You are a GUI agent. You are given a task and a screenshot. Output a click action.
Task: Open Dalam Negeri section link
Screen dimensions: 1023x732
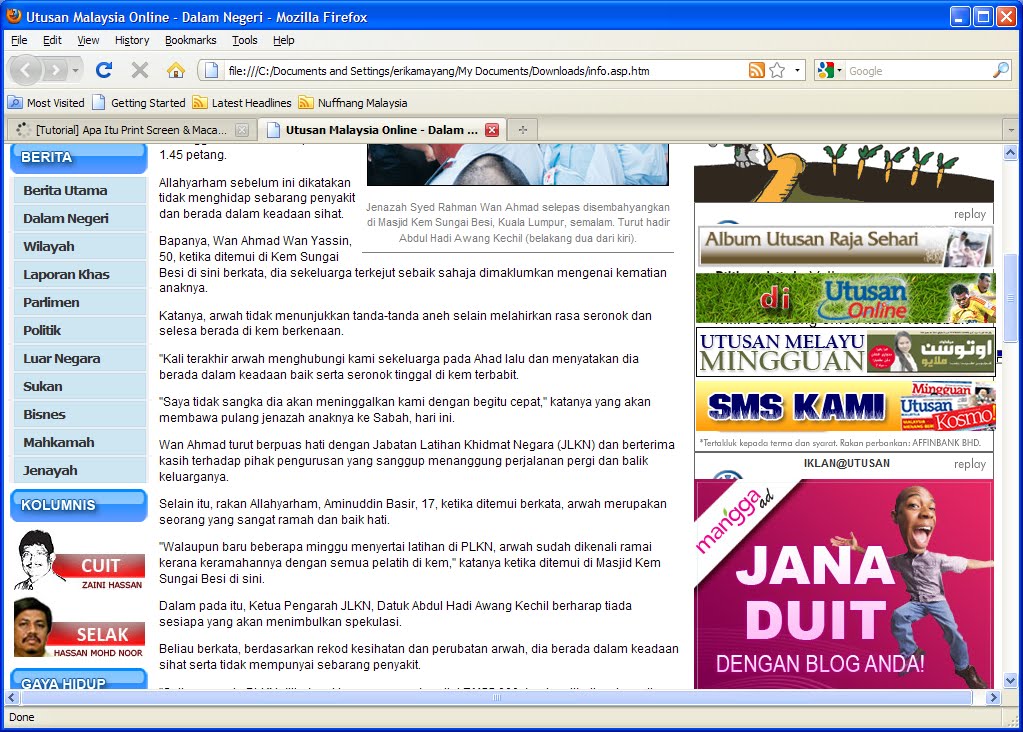point(80,219)
